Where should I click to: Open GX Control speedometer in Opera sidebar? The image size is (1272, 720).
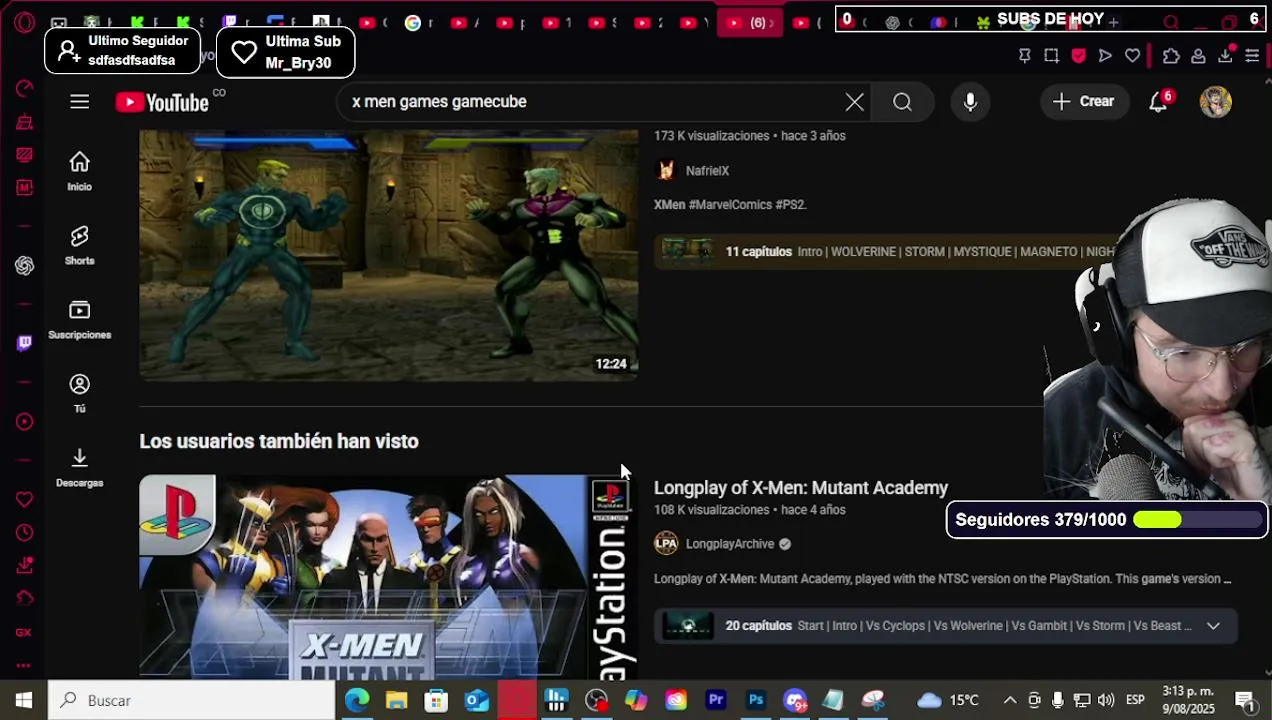[24, 89]
